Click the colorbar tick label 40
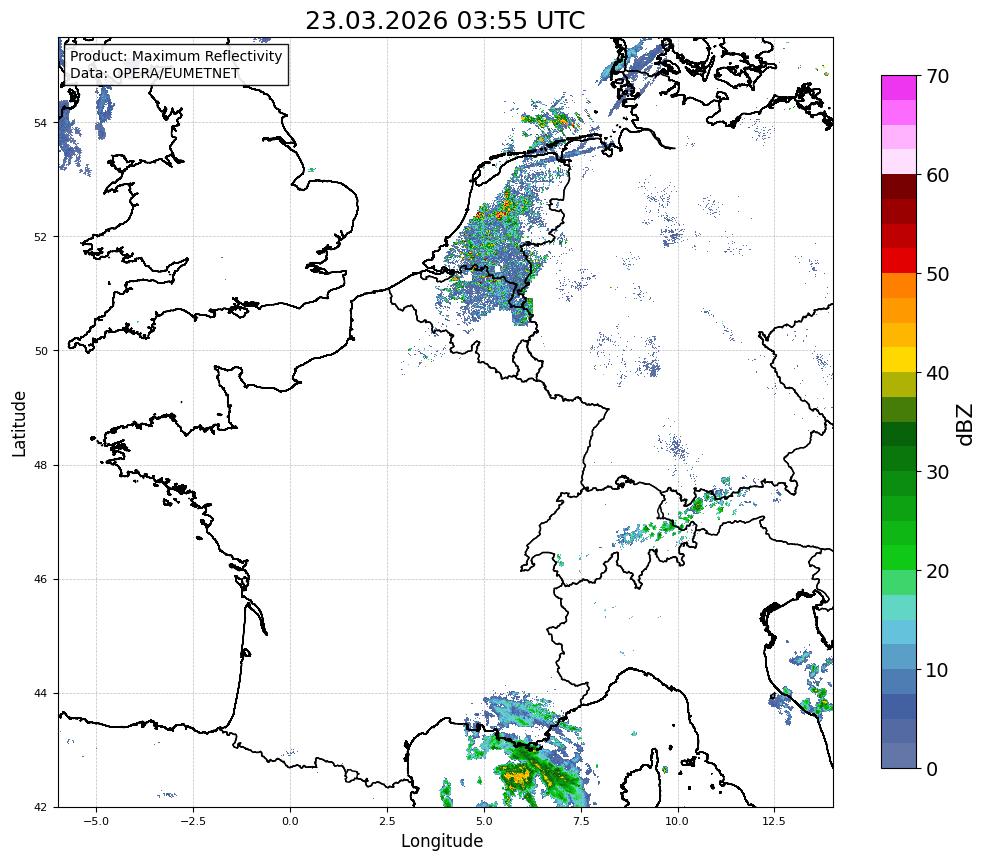The width and height of the screenshot is (985, 860). [937, 373]
